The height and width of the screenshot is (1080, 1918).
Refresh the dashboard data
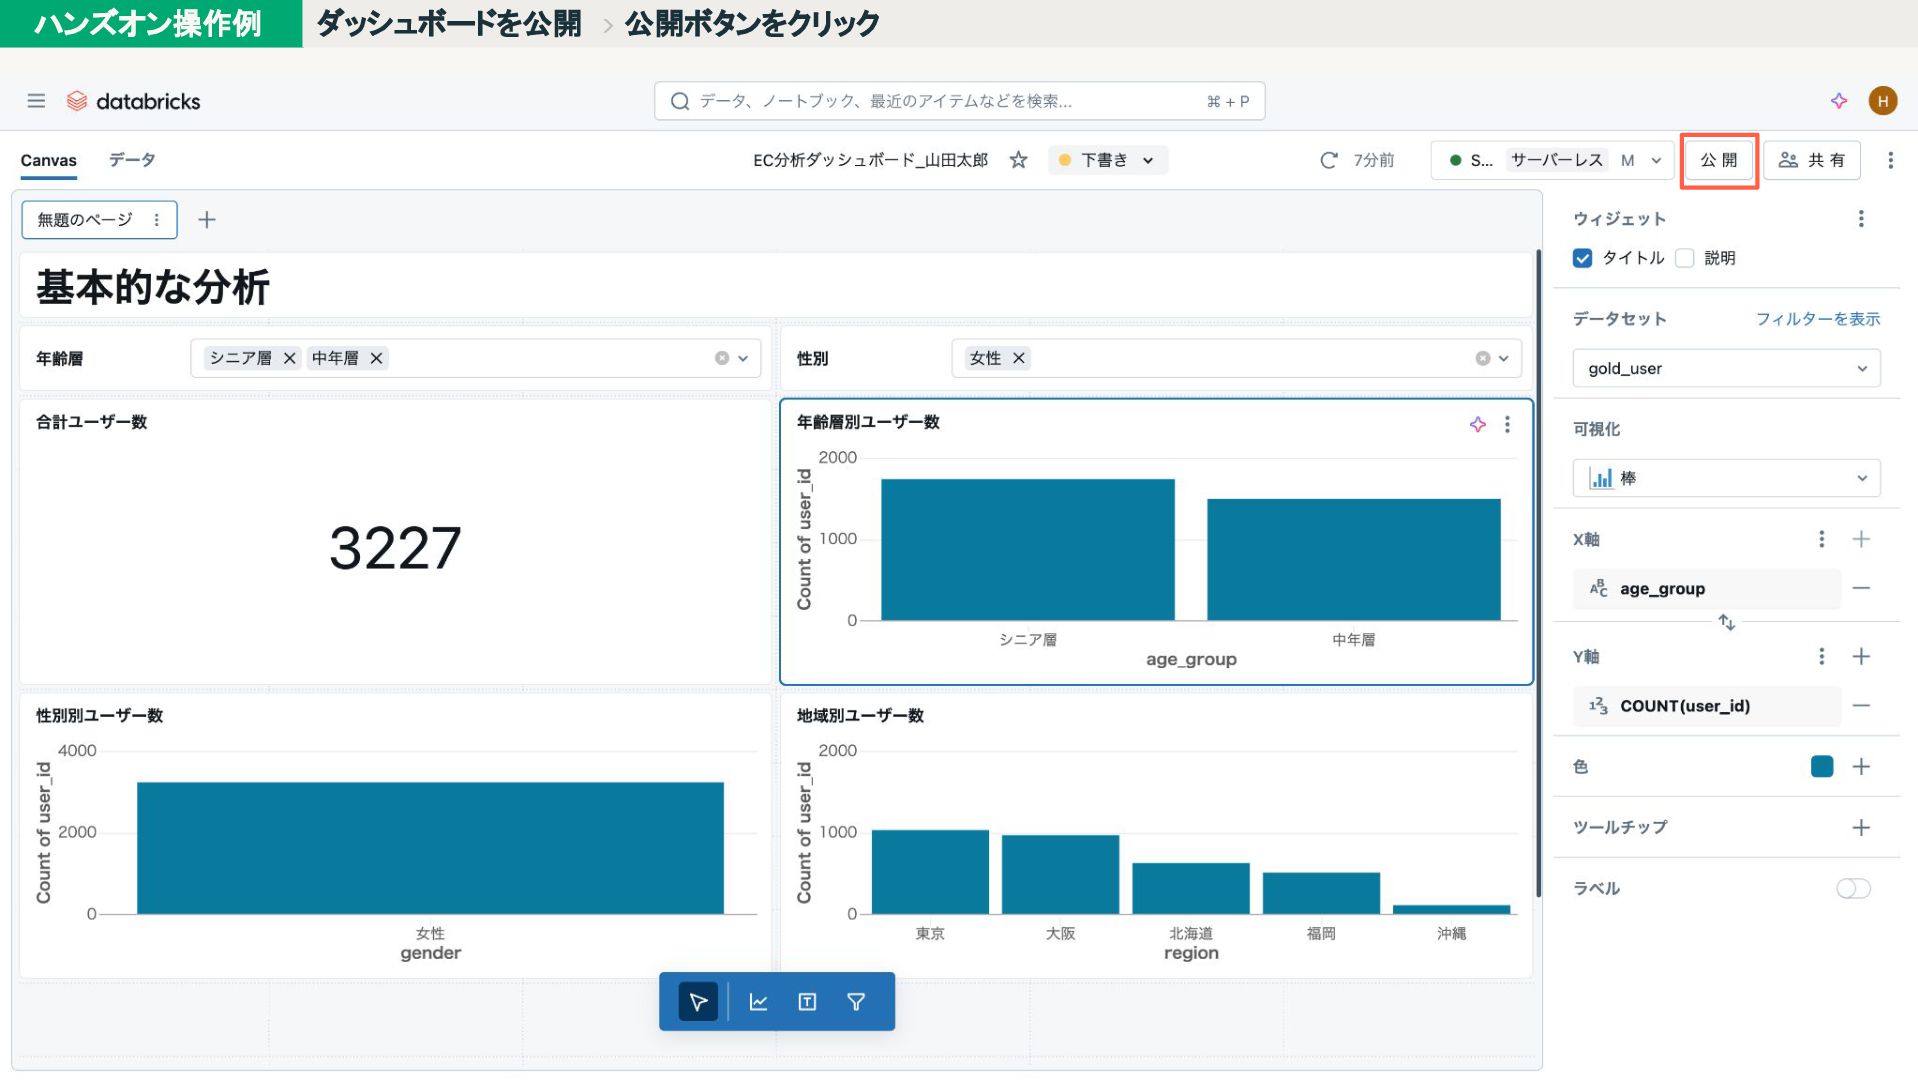(x=1328, y=160)
